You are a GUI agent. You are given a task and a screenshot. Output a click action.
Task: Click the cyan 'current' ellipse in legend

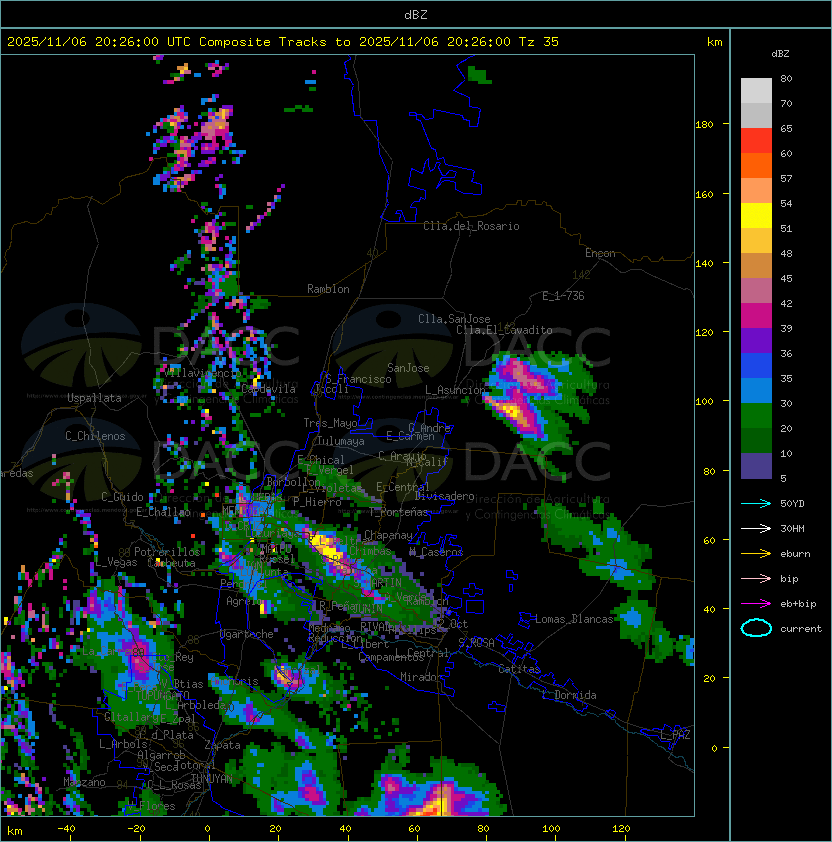(756, 628)
